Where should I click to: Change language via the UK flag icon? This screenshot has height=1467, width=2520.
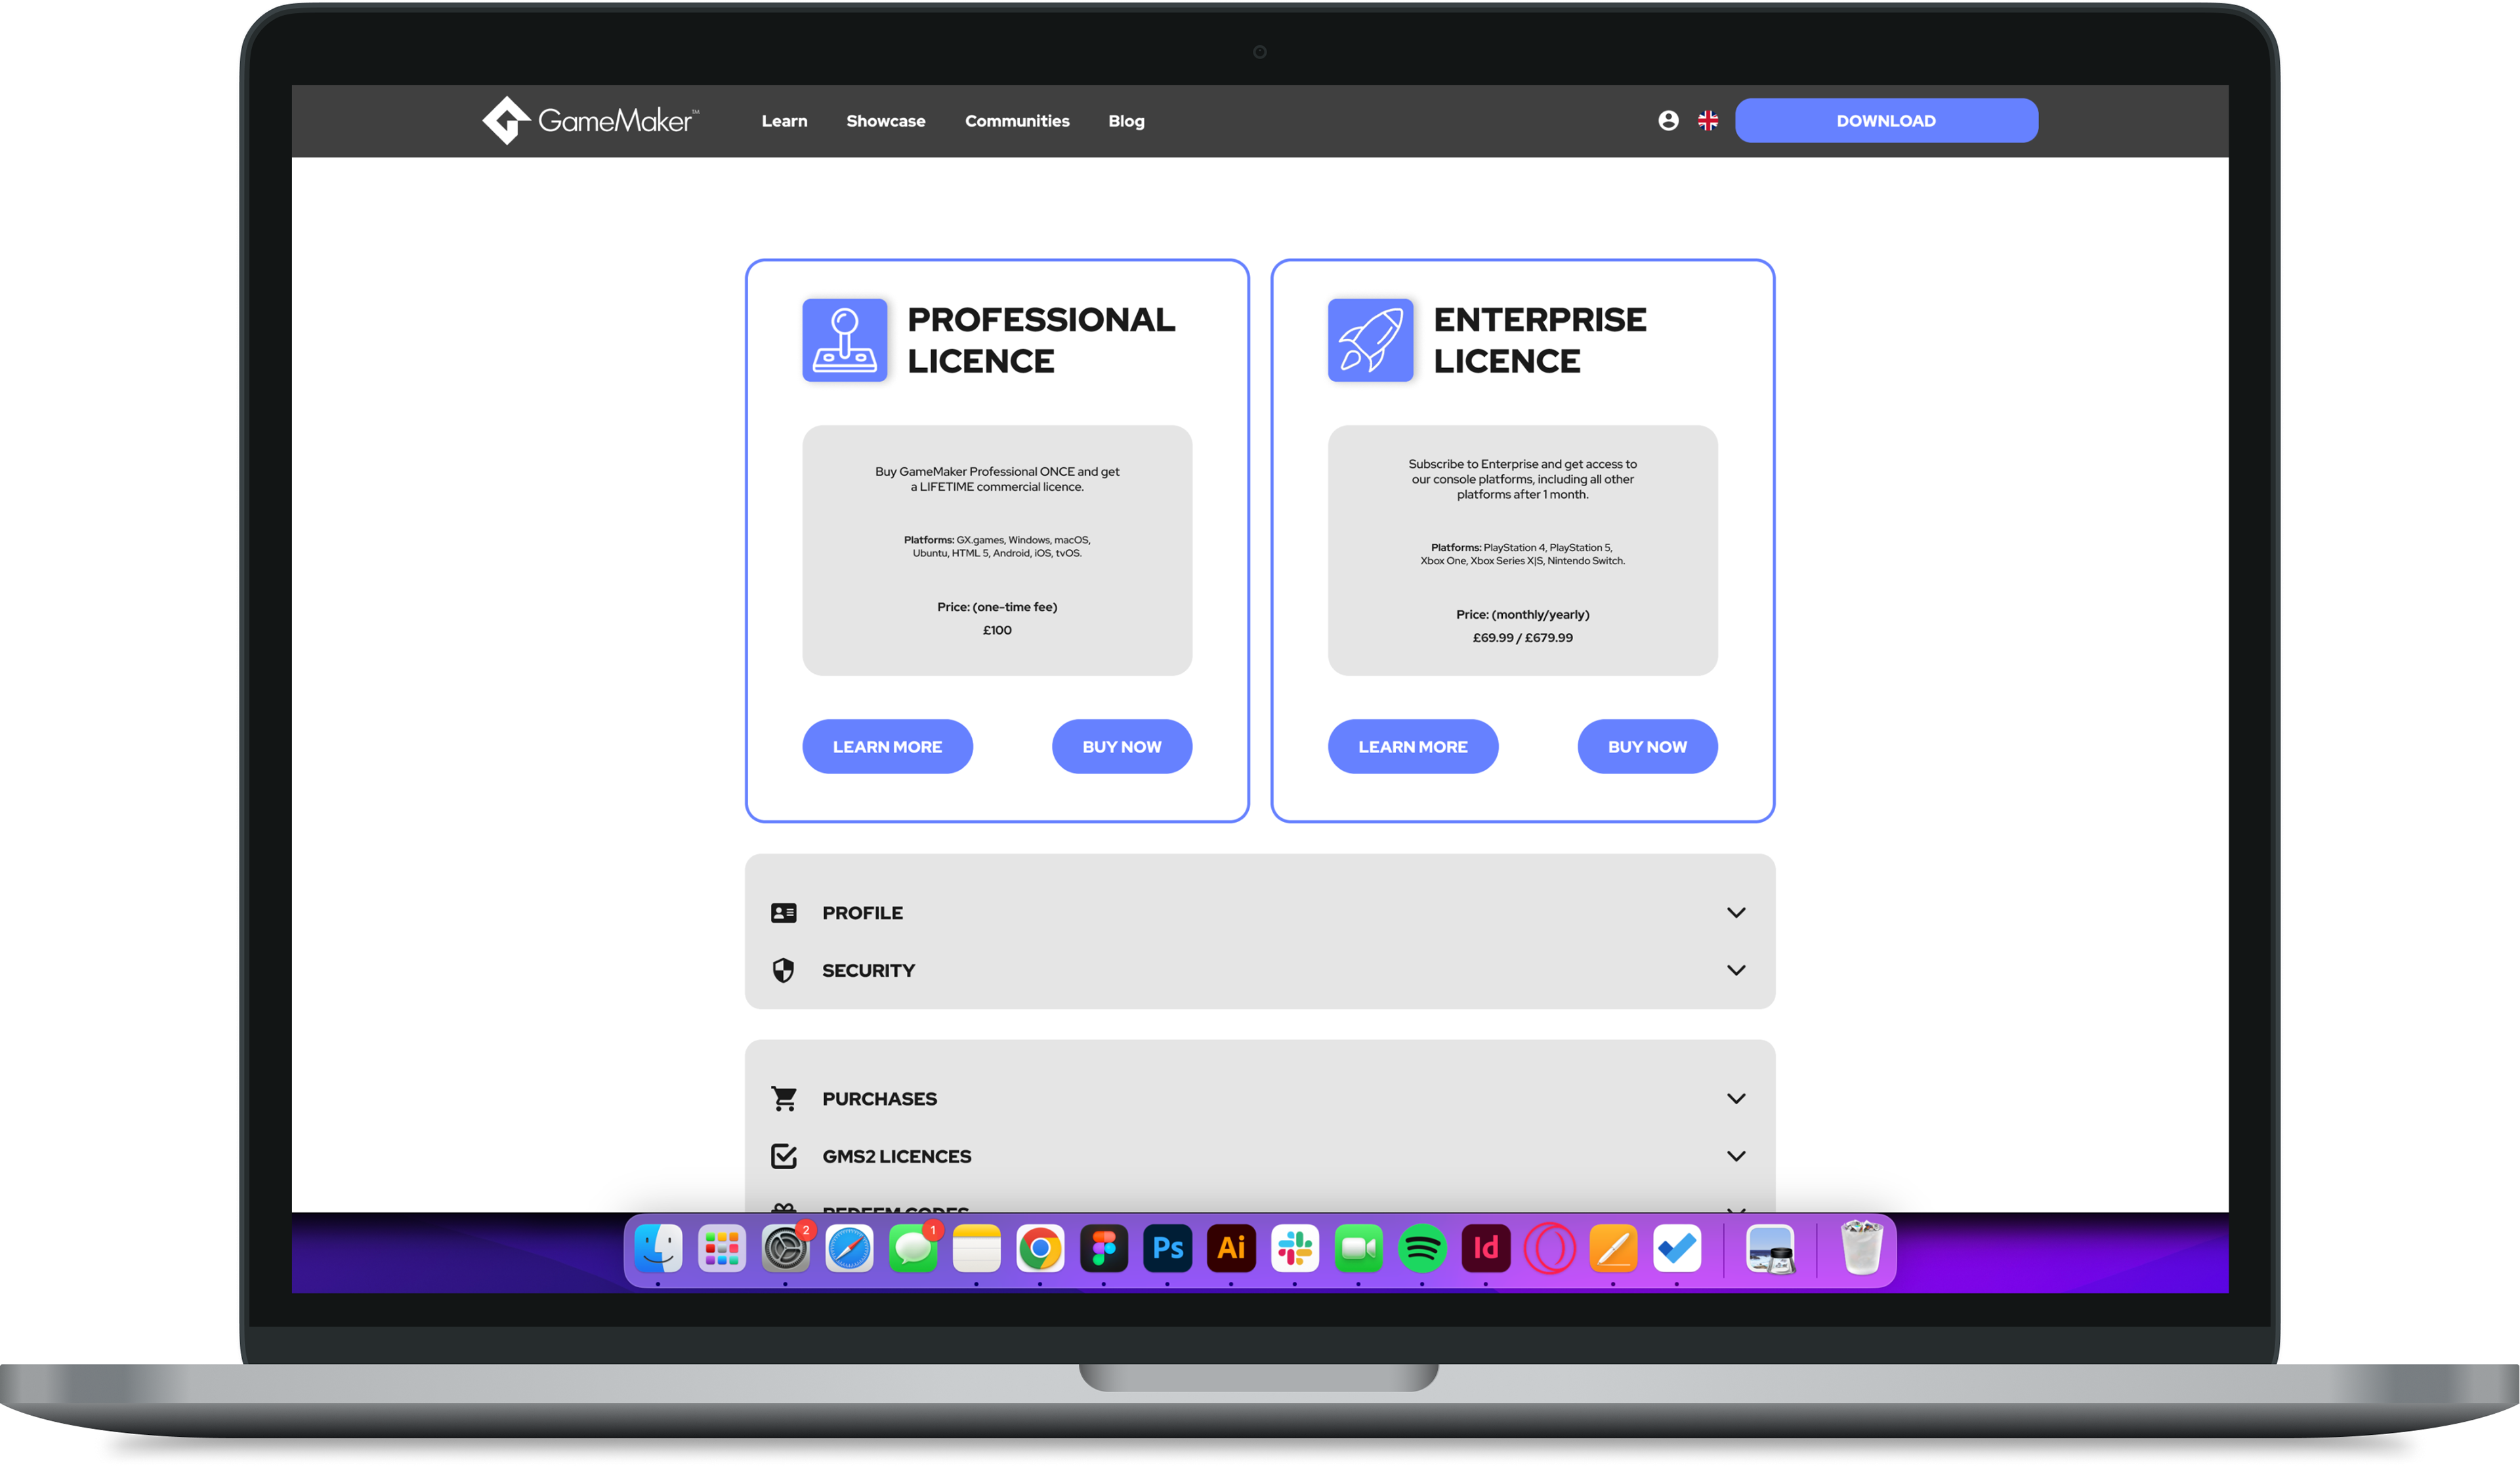(1708, 120)
